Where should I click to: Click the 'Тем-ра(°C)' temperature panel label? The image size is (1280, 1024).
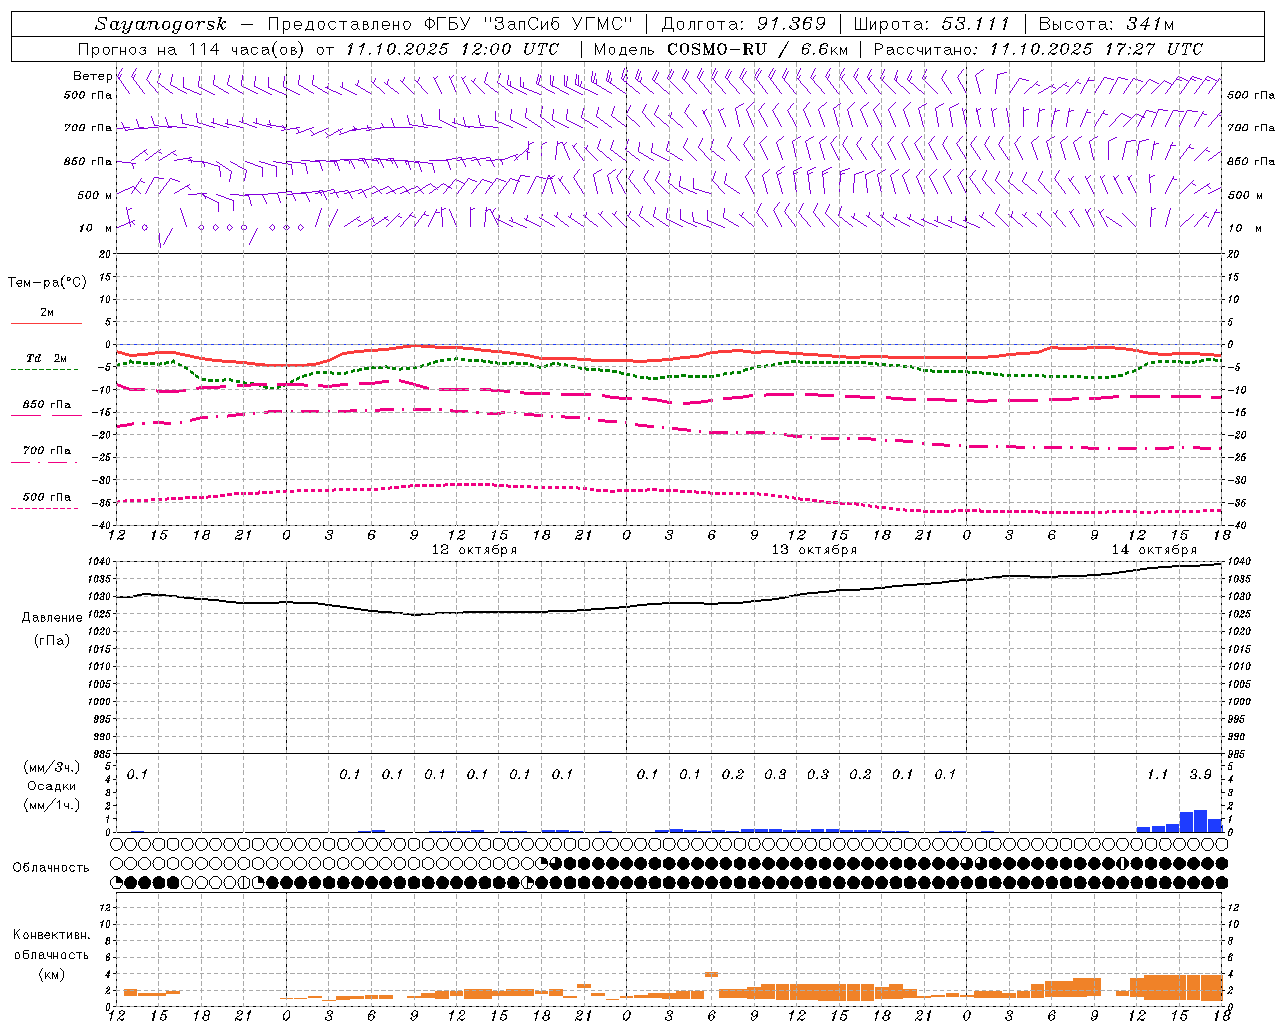(x=47, y=283)
